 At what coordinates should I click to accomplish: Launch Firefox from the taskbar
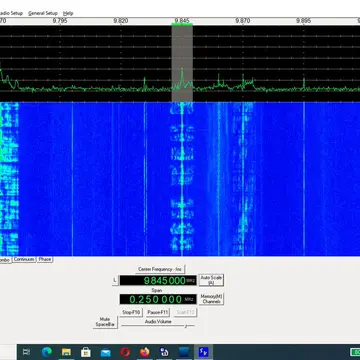pyautogui.click(x=145, y=352)
